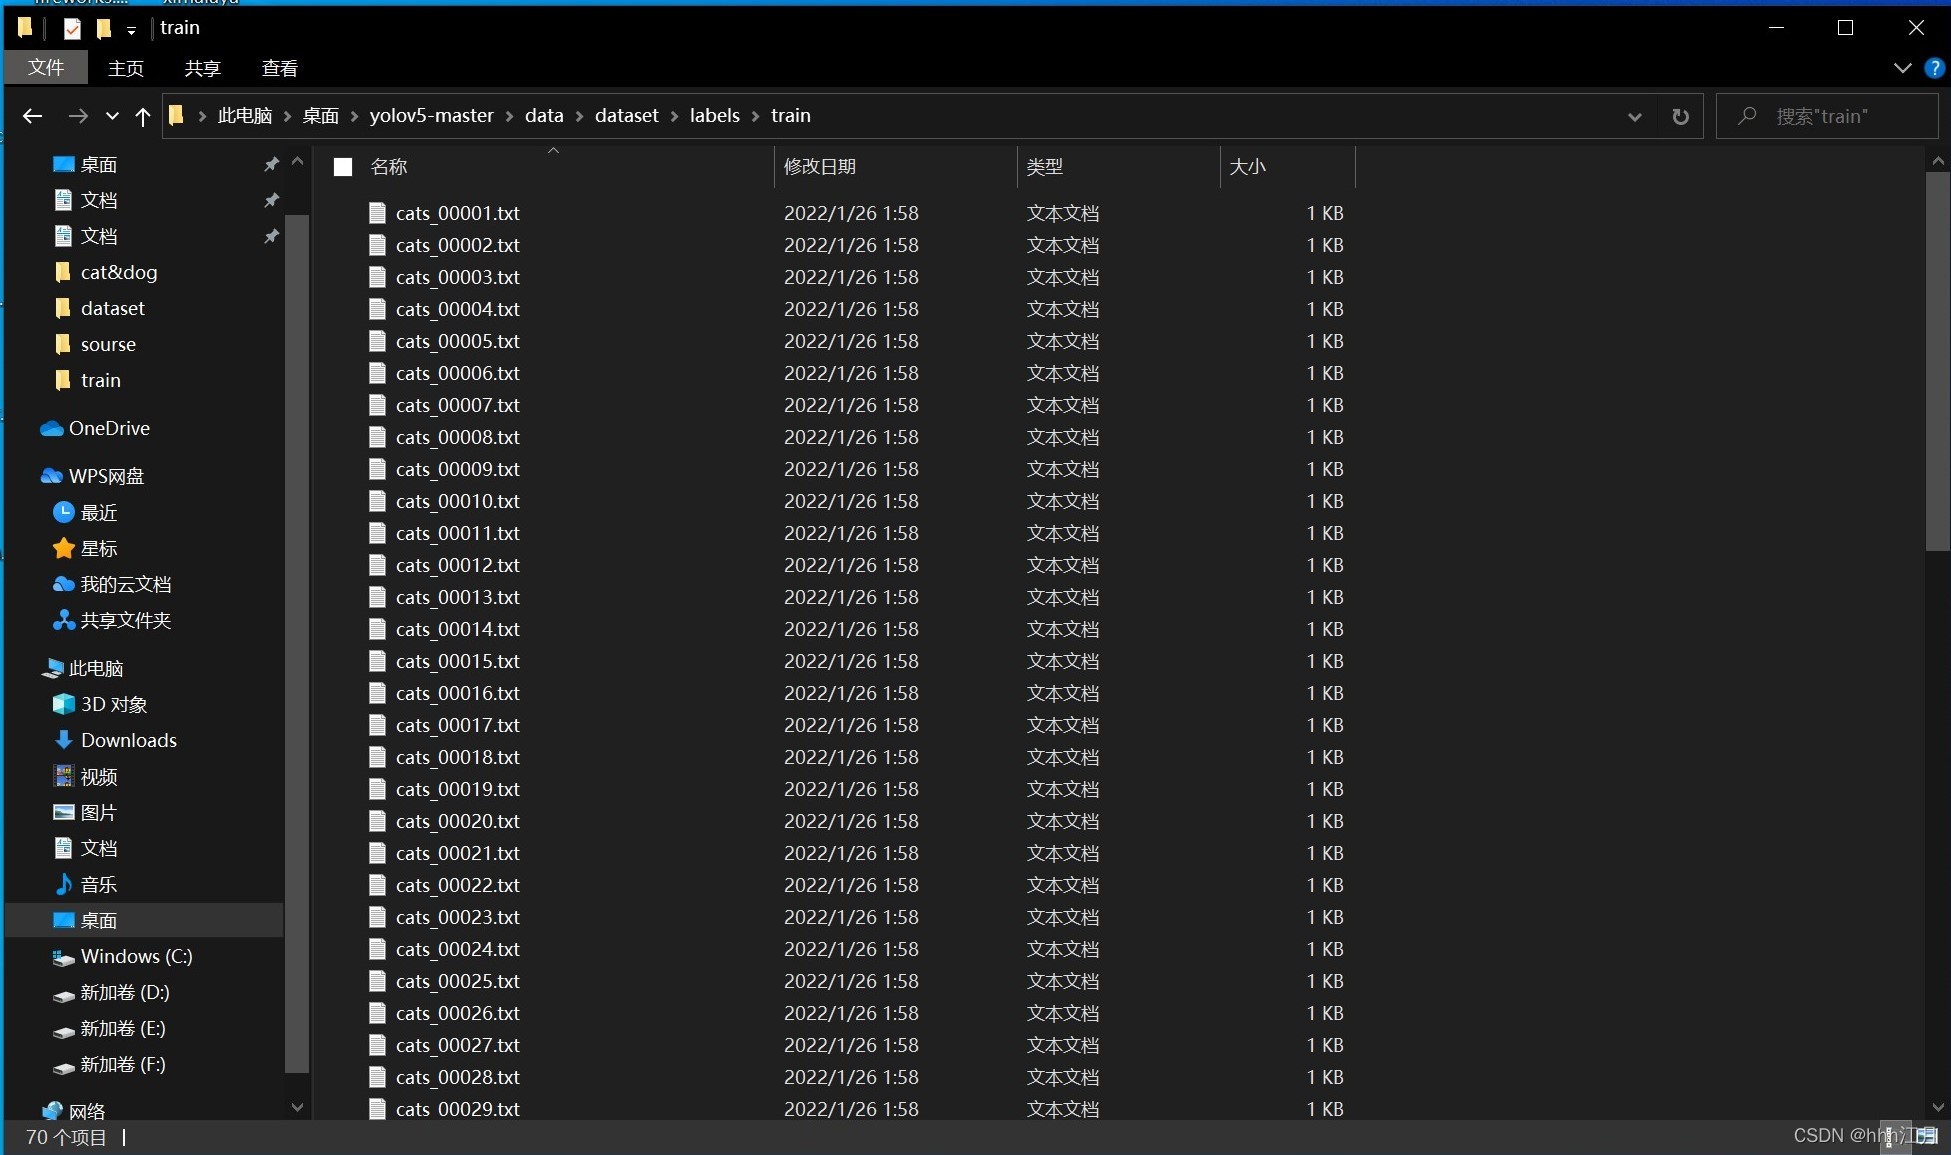Navigate to labels in the breadcrumb
The width and height of the screenshot is (1951, 1155).
tap(715, 116)
